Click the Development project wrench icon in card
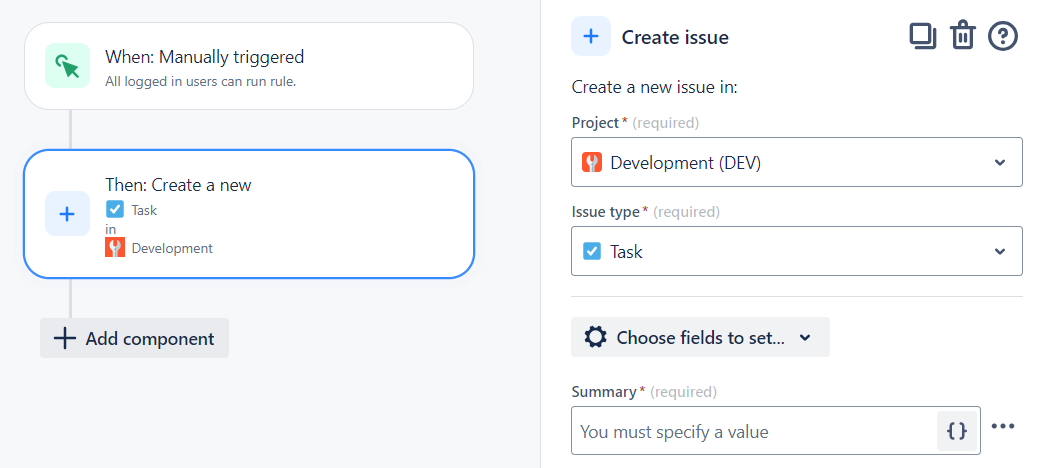The image size is (1045, 468). (115, 248)
